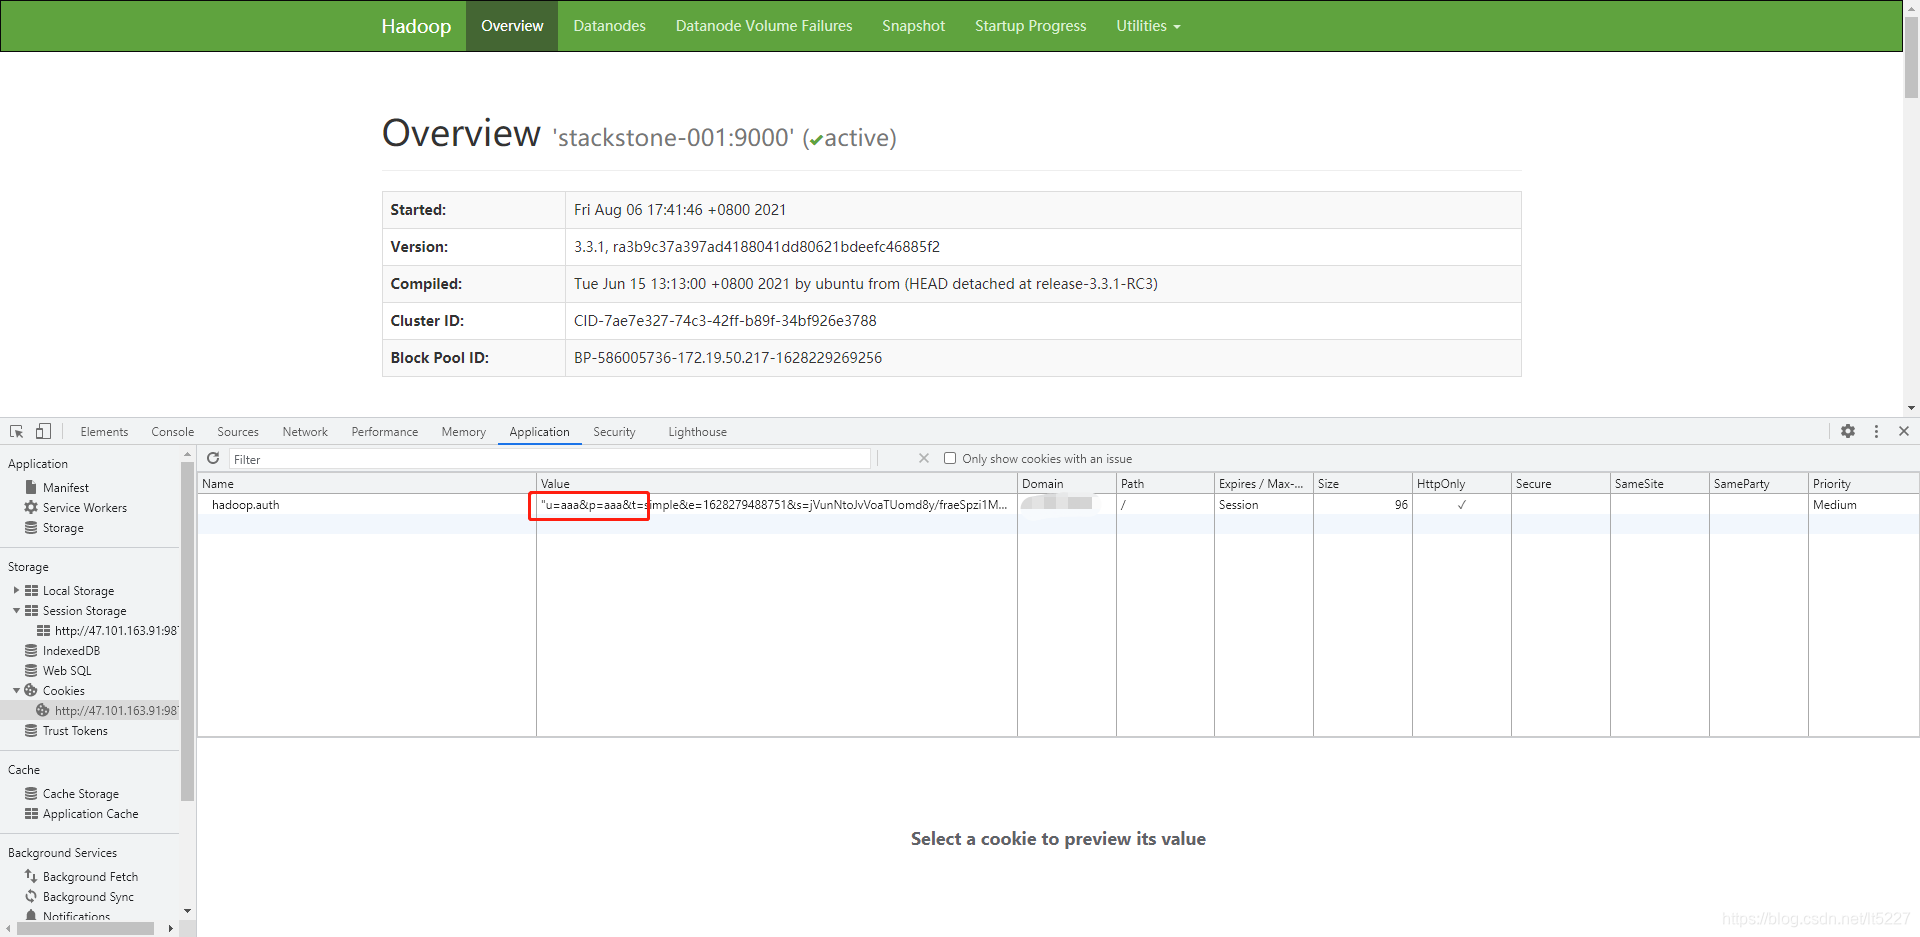Open the Utilities dropdown menu
Image resolution: width=1920 pixels, height=937 pixels.
pyautogui.click(x=1148, y=26)
